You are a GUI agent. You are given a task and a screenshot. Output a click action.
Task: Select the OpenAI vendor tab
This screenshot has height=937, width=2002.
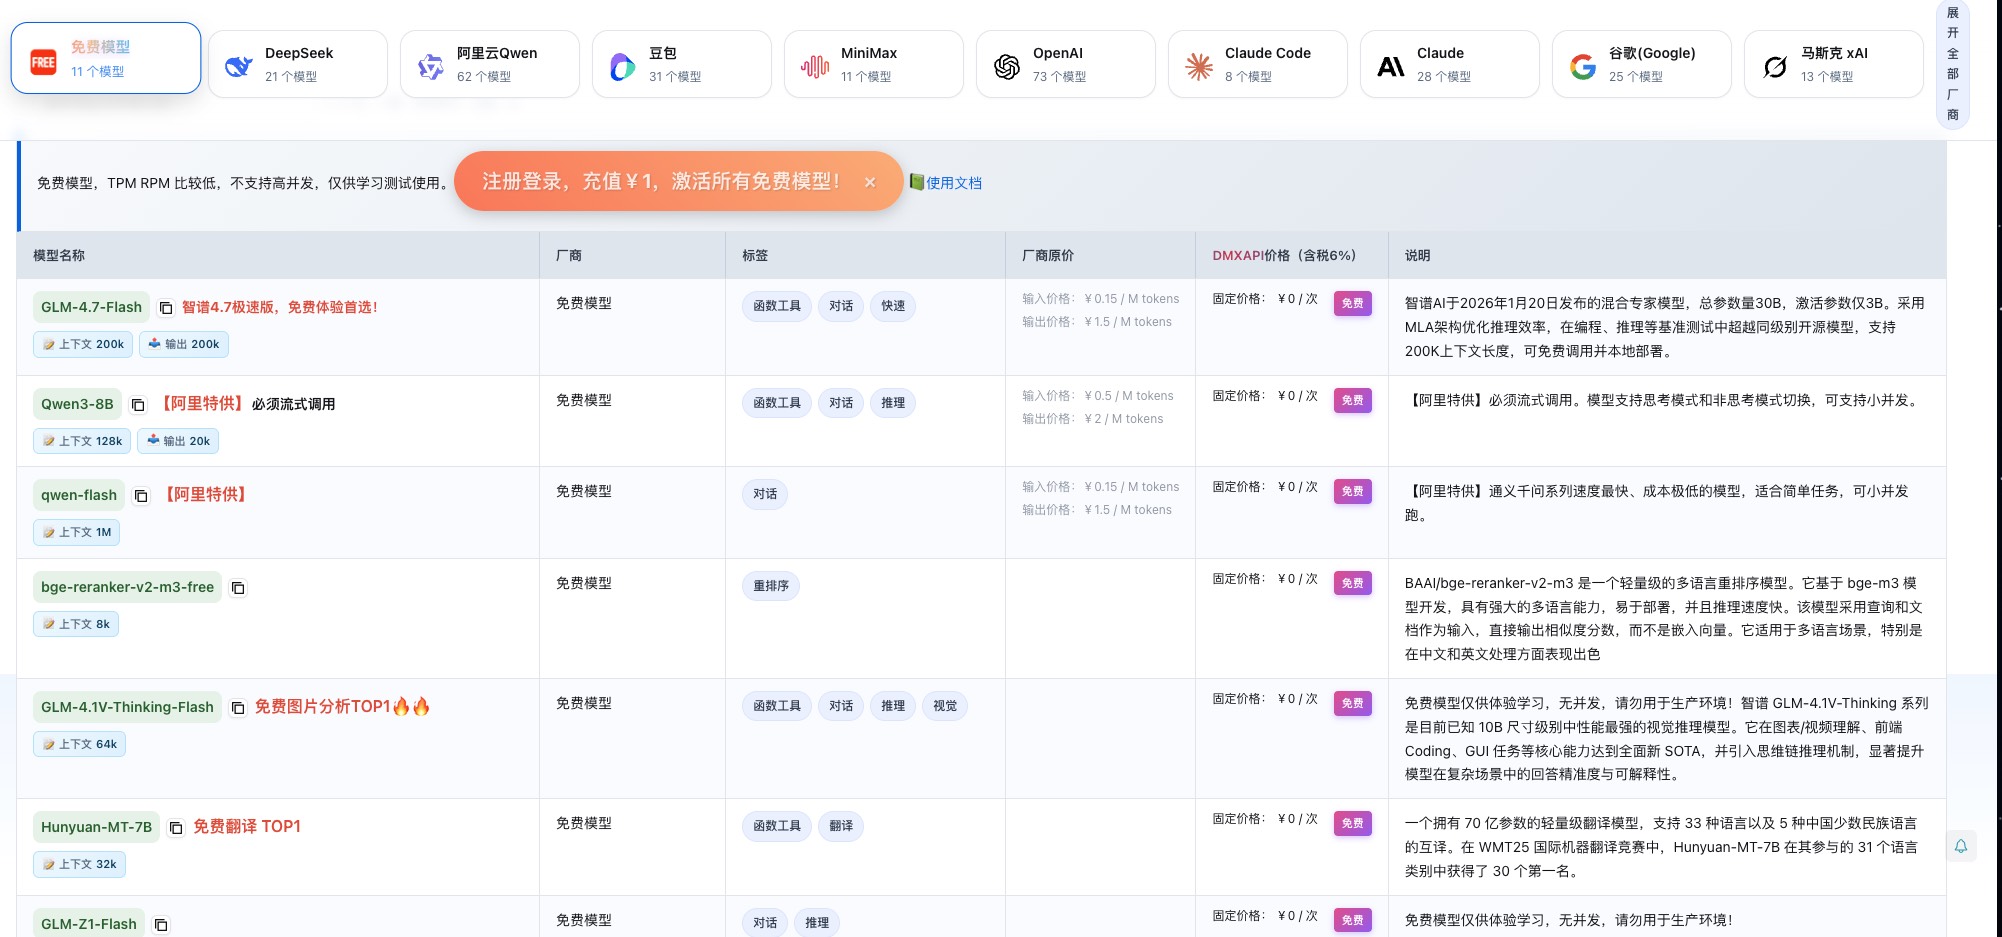point(1065,64)
